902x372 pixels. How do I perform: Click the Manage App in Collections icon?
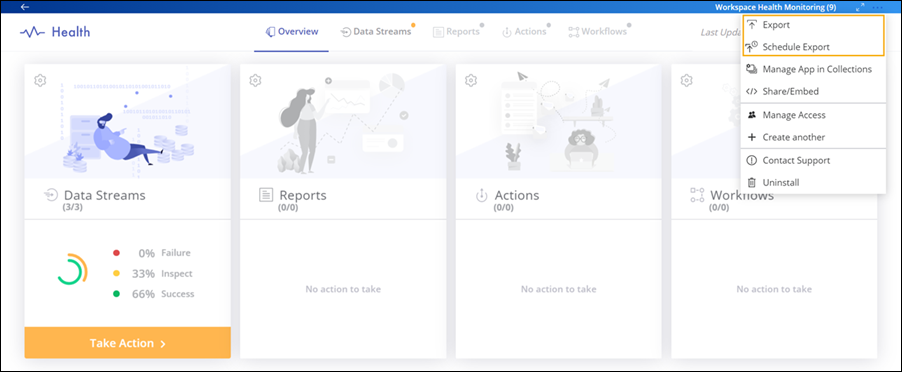[751, 69]
